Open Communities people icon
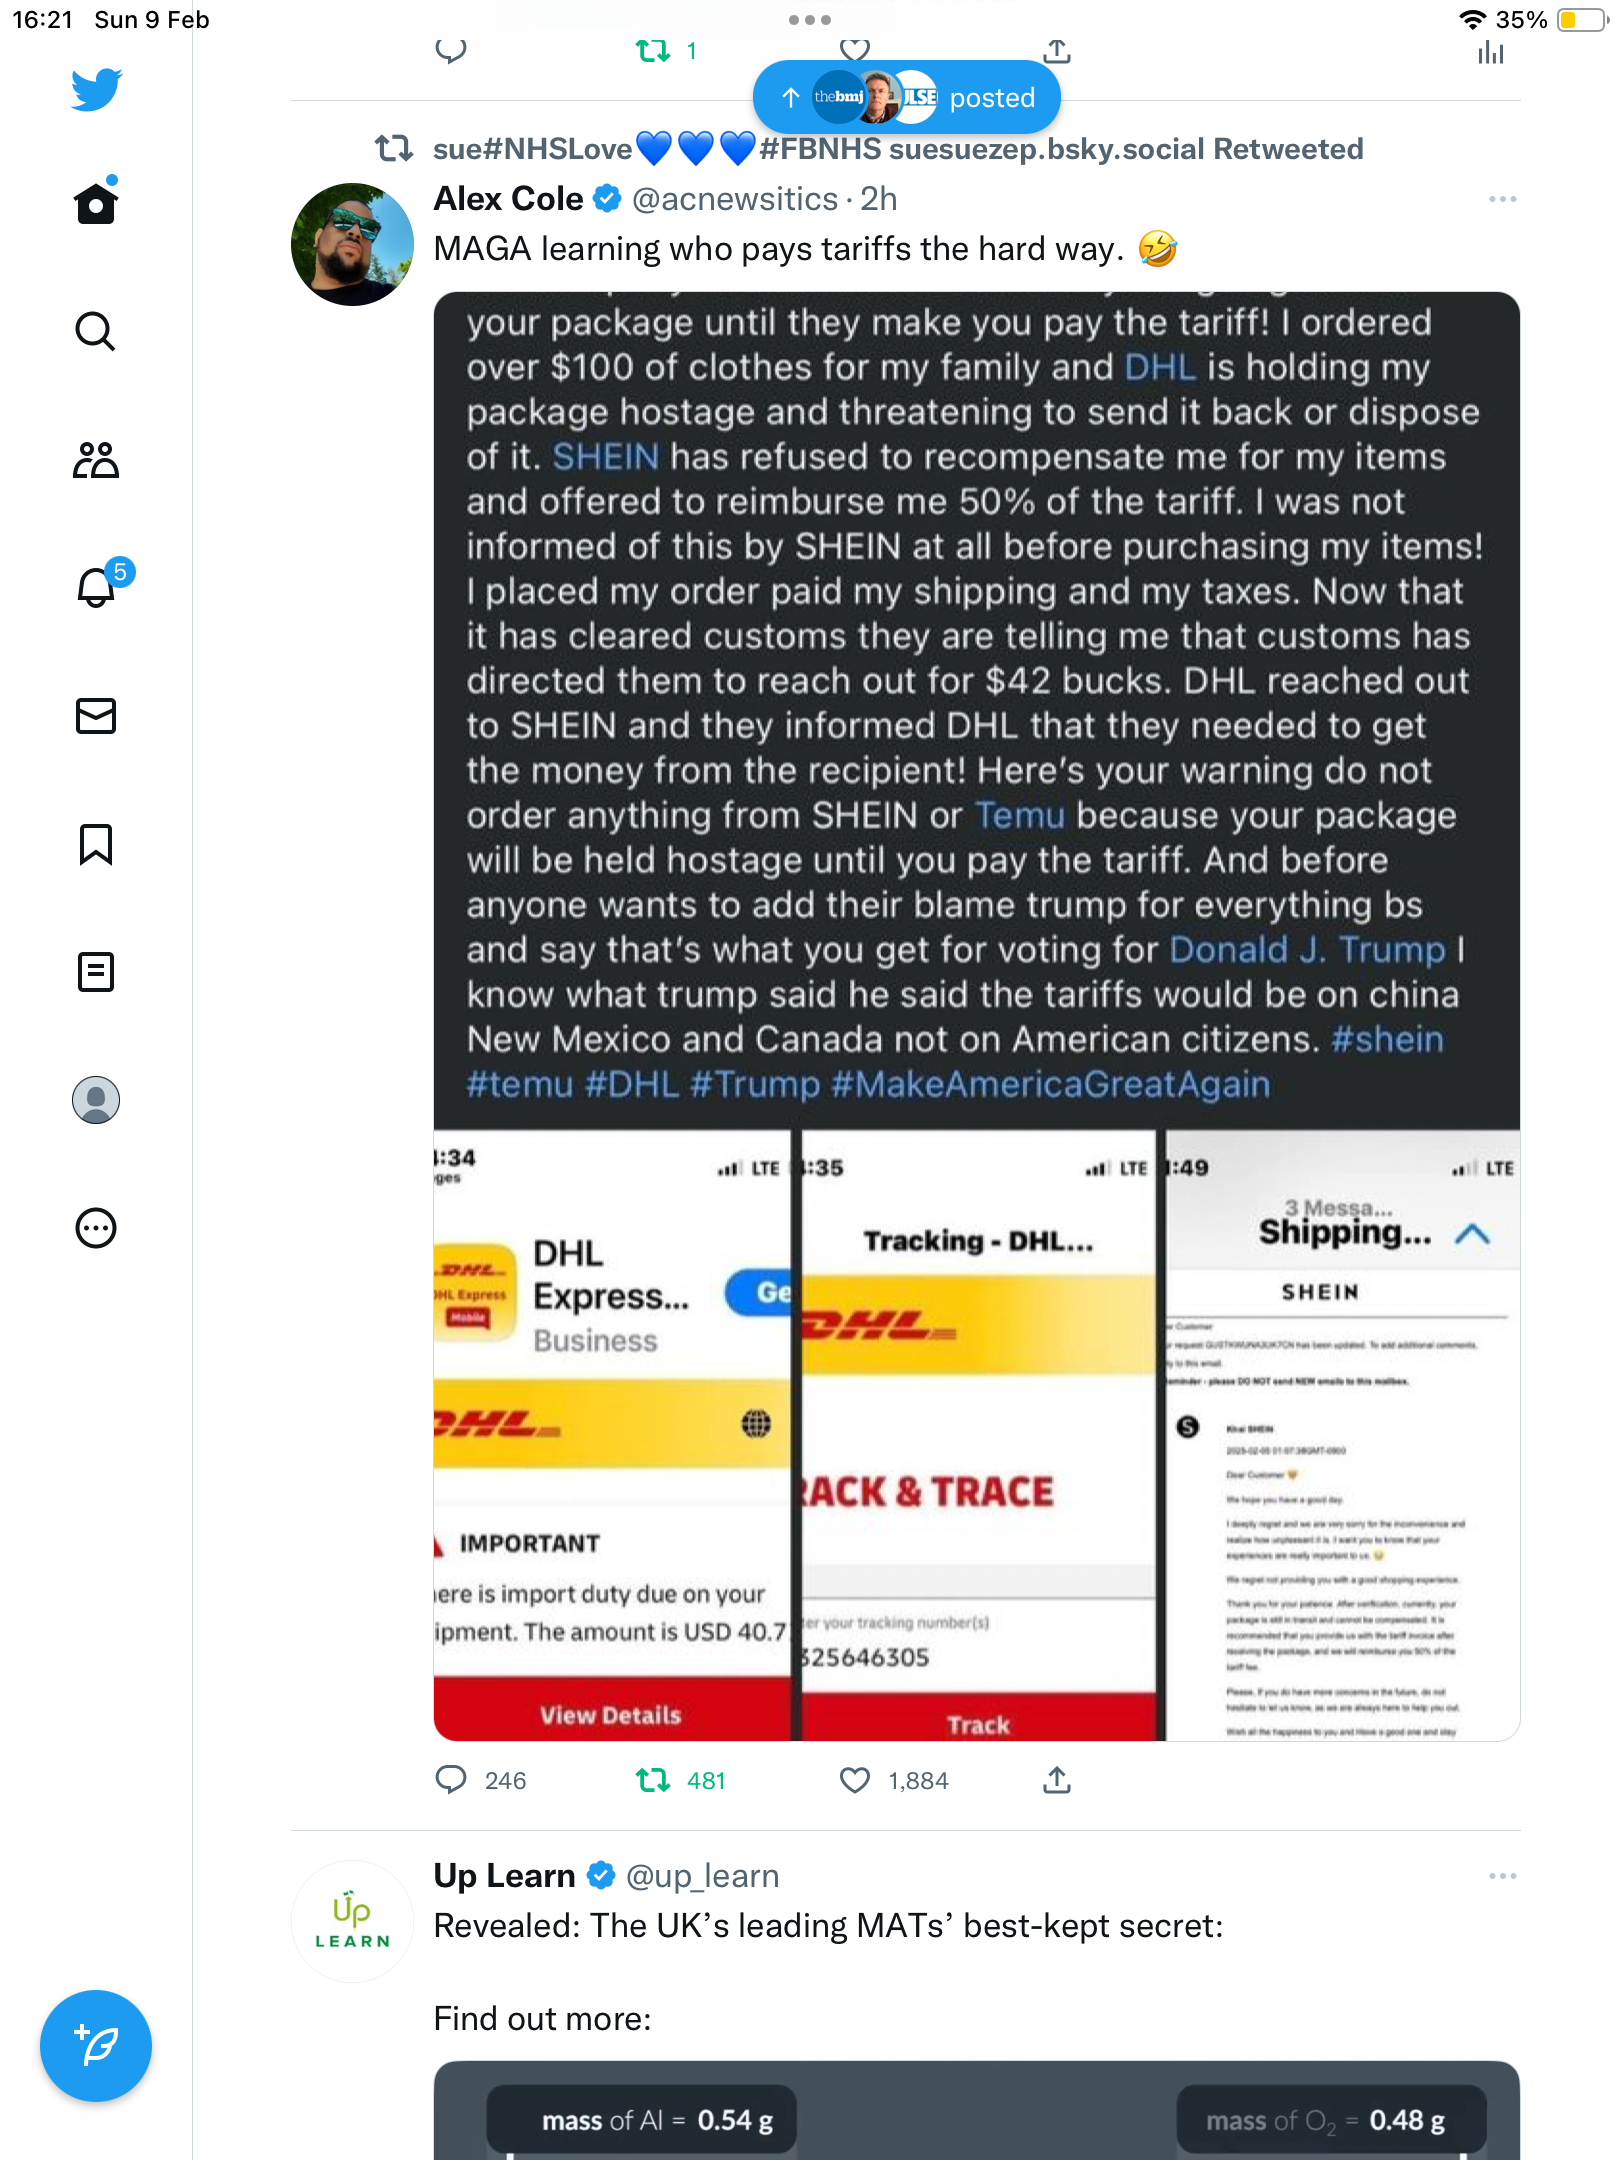The width and height of the screenshot is (1620, 2160). click(x=96, y=460)
